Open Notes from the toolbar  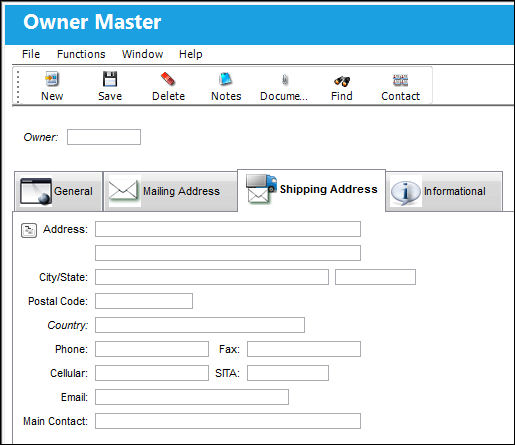(x=226, y=86)
